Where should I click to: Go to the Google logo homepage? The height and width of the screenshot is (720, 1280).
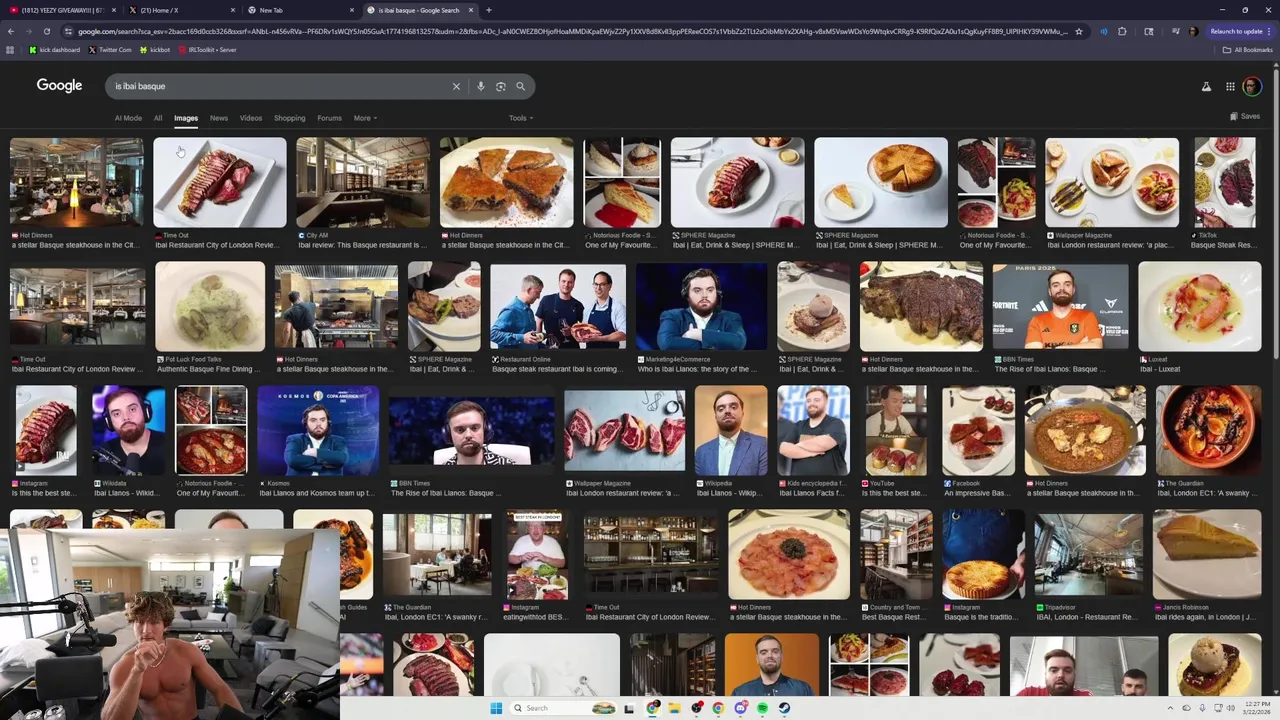click(60, 86)
